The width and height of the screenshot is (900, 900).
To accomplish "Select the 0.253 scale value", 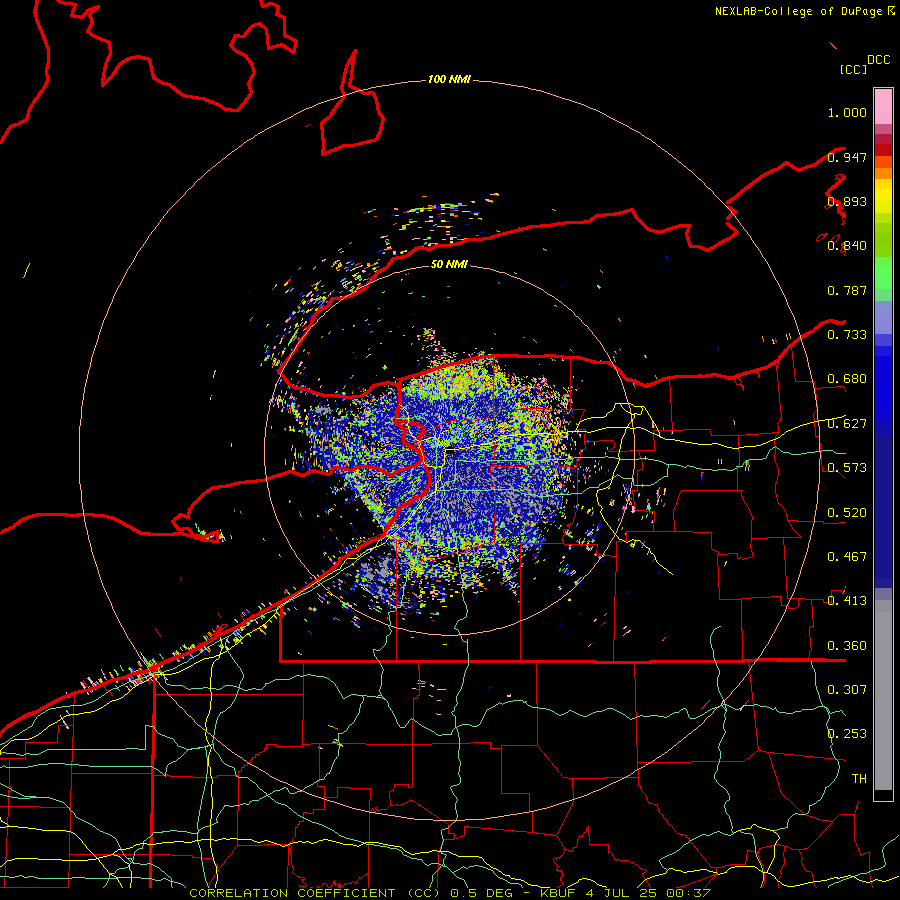I will (x=847, y=734).
